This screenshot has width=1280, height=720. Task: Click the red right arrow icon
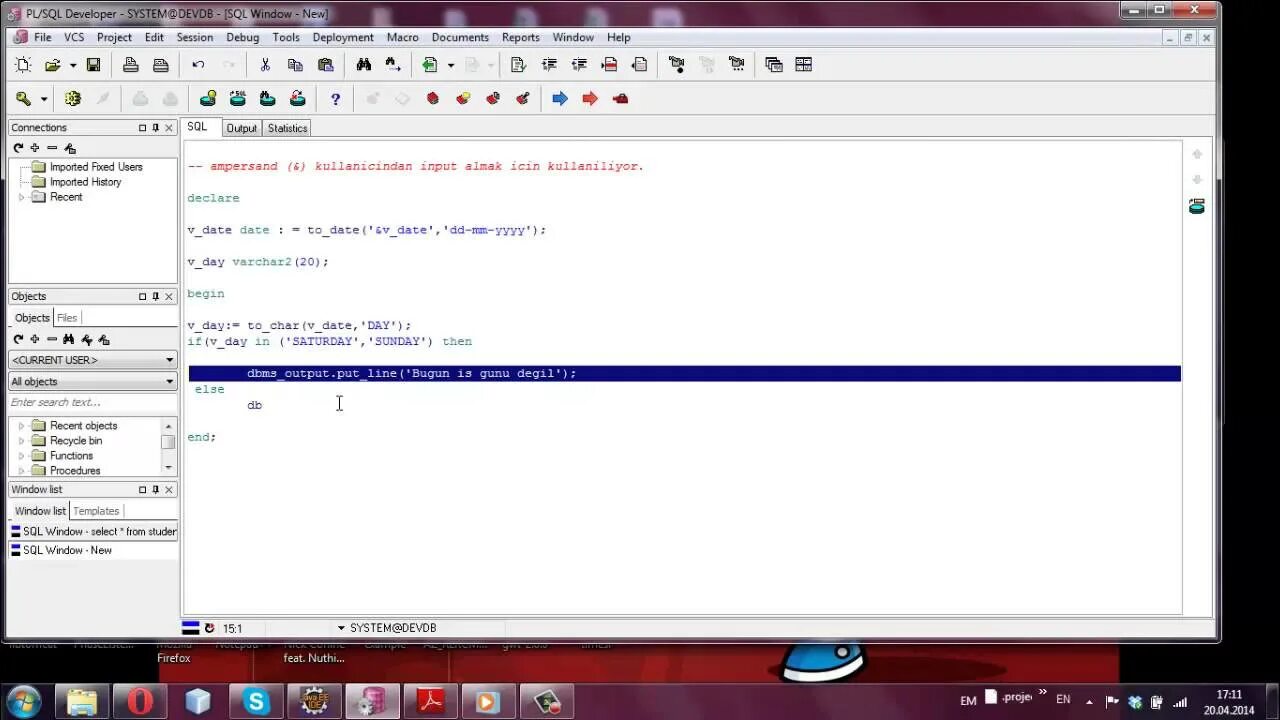point(590,99)
